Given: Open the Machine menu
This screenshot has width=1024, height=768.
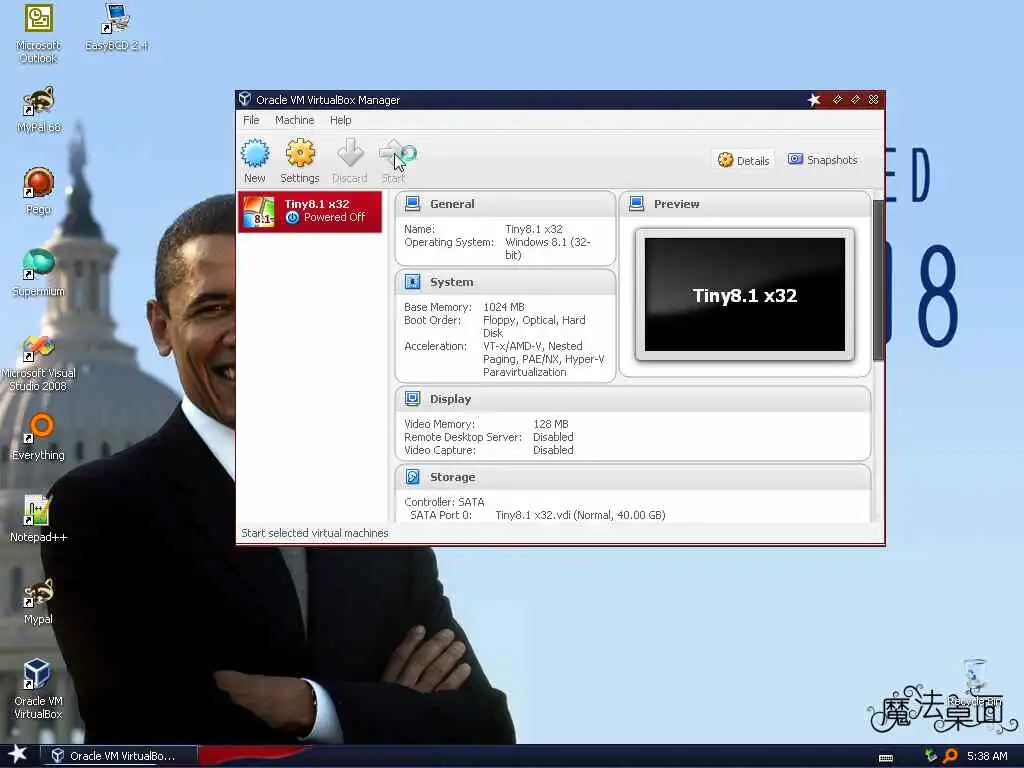Looking at the screenshot, I should [x=295, y=120].
